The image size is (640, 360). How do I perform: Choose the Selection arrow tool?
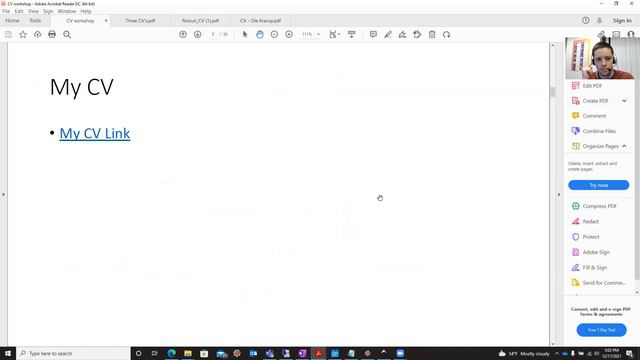245,35
